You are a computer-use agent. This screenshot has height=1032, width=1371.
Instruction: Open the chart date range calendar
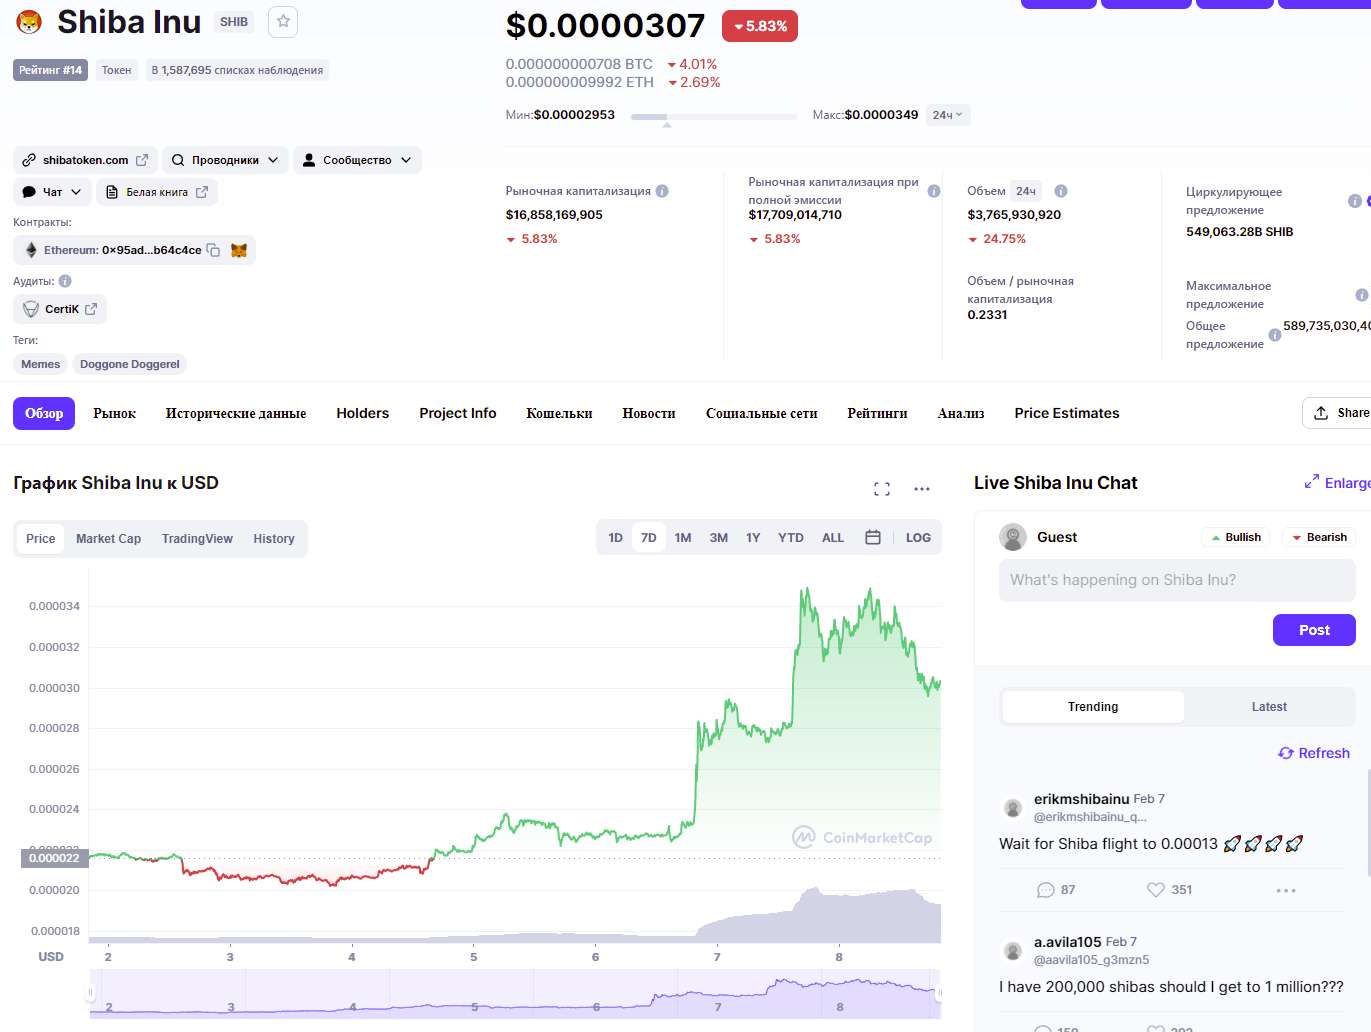[x=873, y=538]
